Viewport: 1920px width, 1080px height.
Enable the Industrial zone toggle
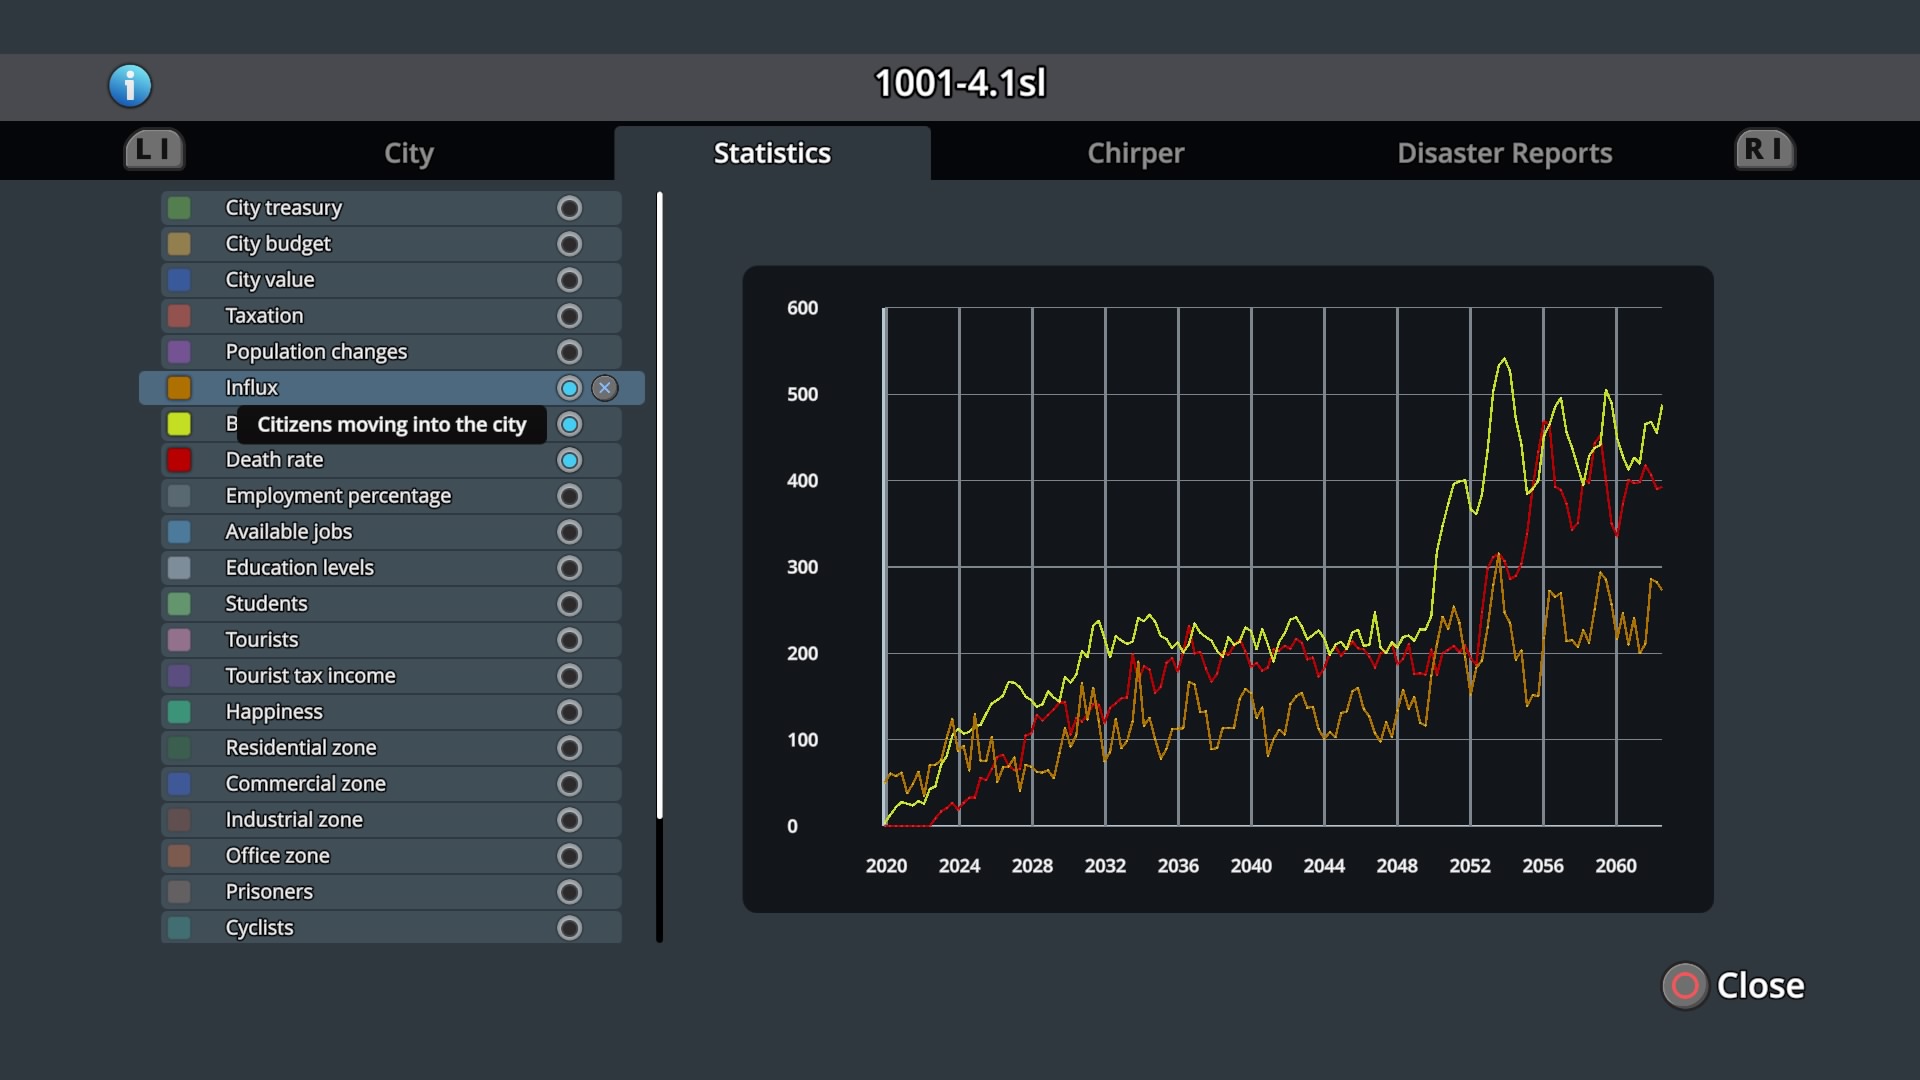[x=569, y=820]
